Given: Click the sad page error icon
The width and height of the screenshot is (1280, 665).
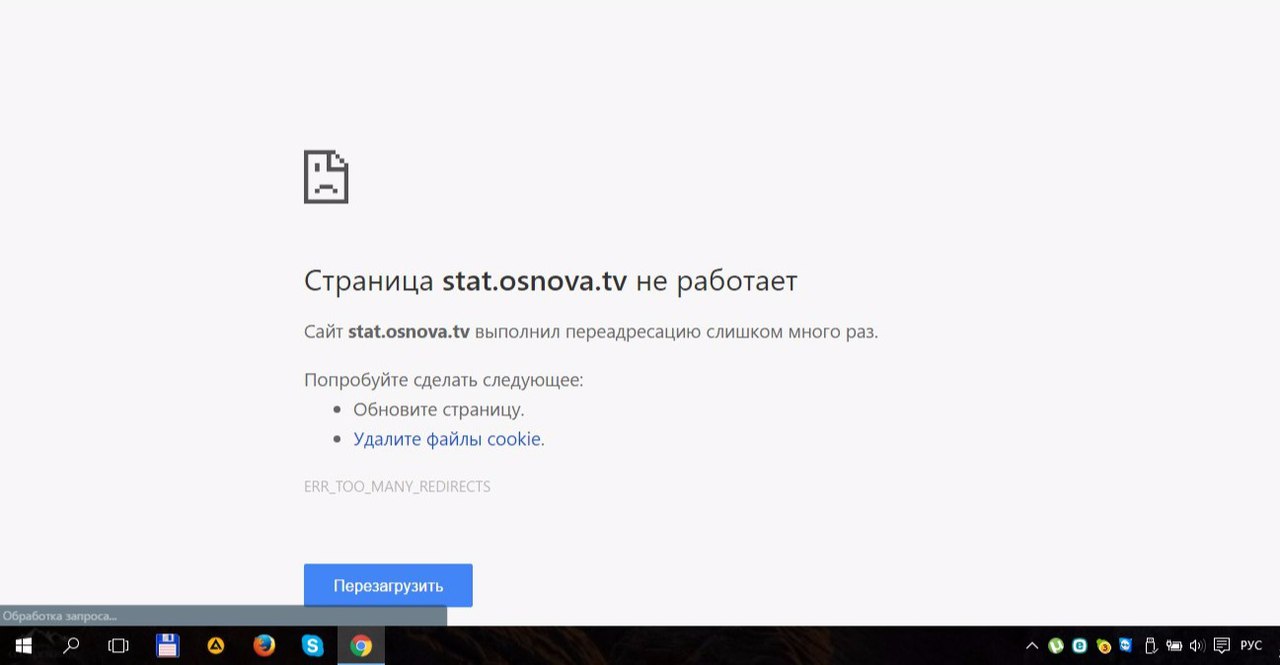Looking at the screenshot, I should 326,177.
